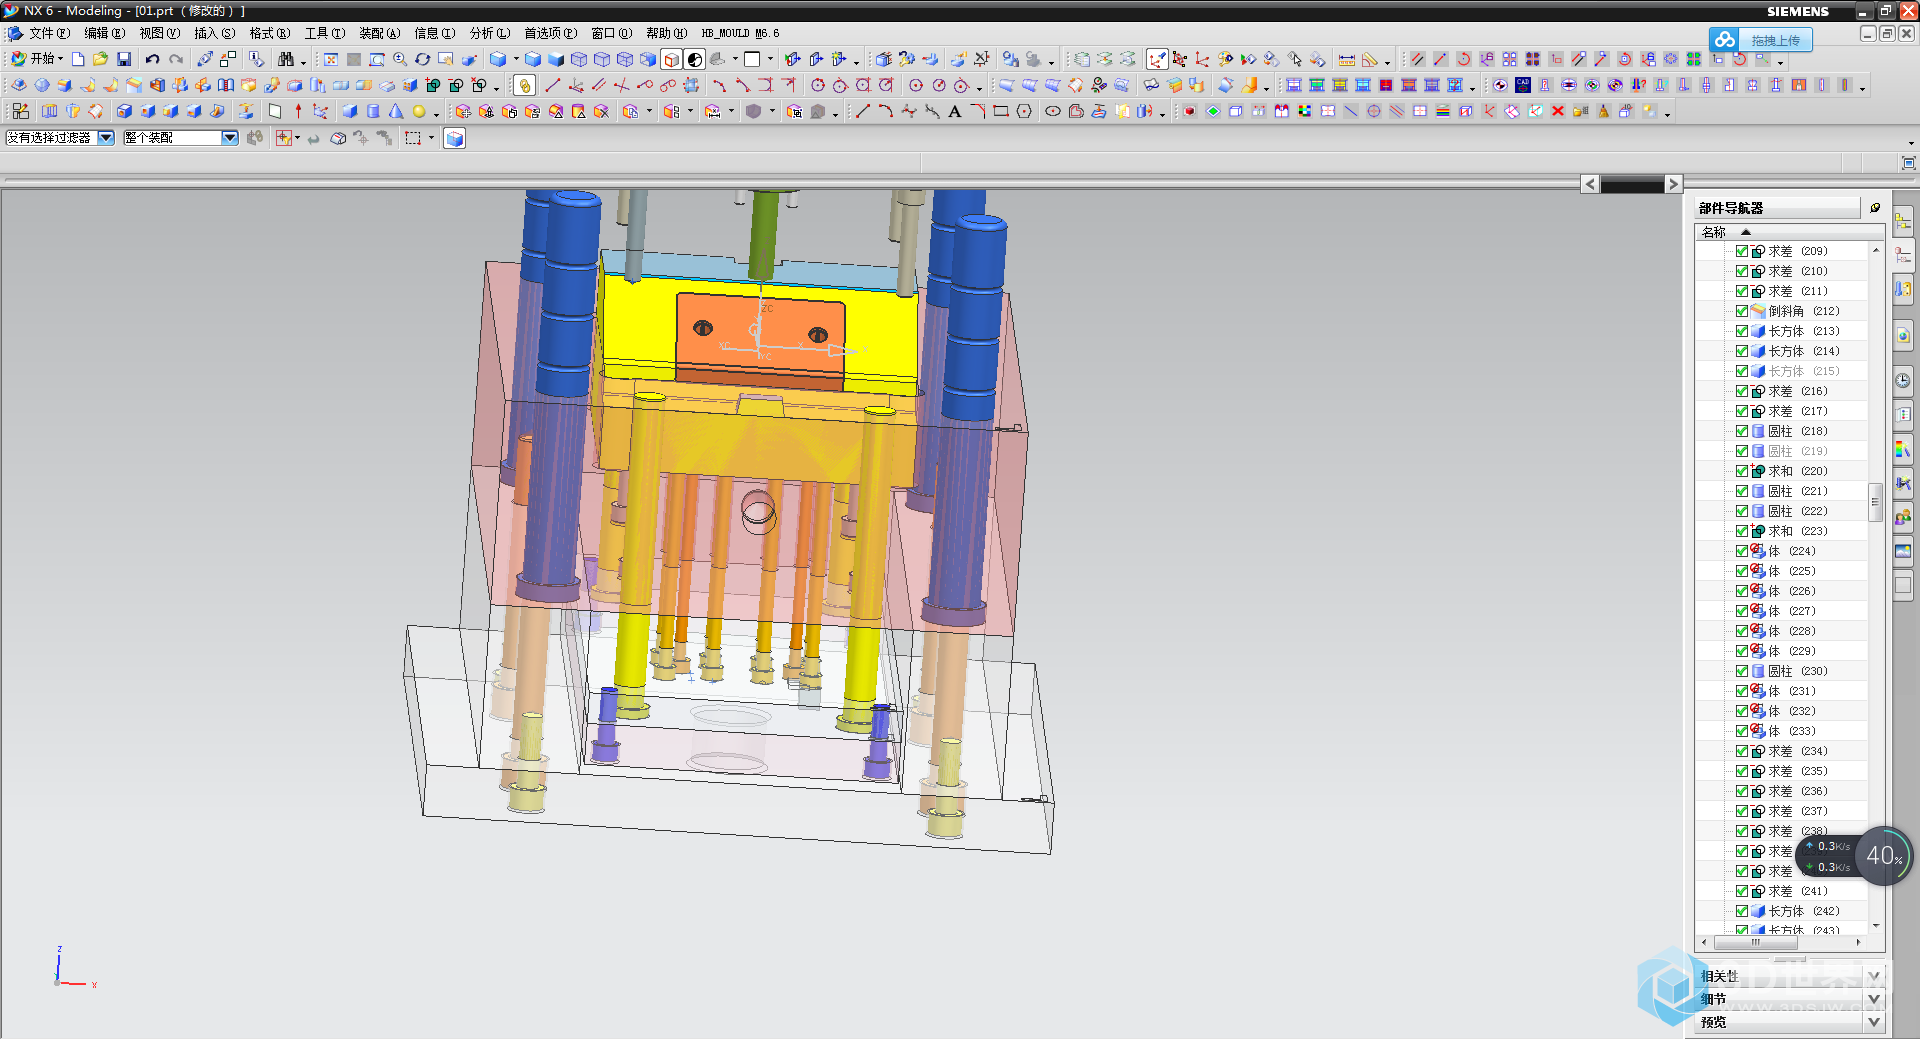Open the 编辑(E) menu

pyautogui.click(x=104, y=33)
